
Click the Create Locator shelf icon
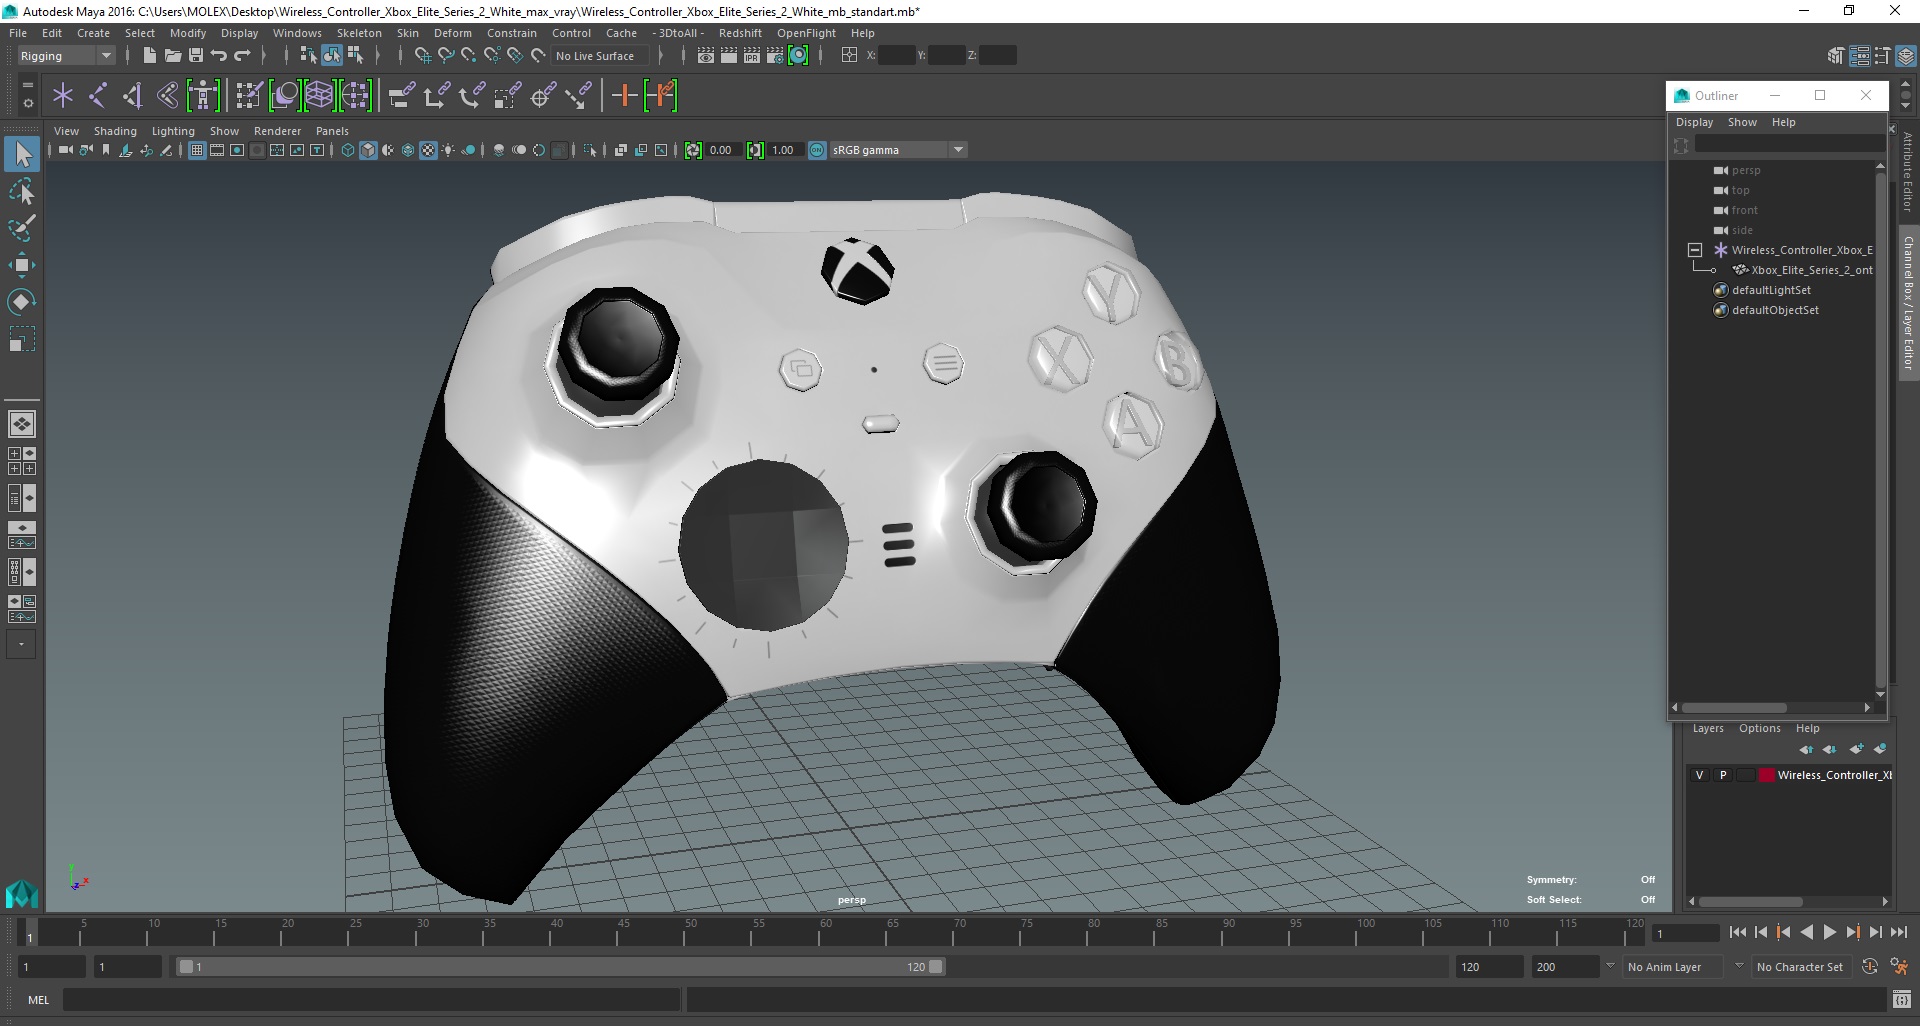click(x=63, y=96)
